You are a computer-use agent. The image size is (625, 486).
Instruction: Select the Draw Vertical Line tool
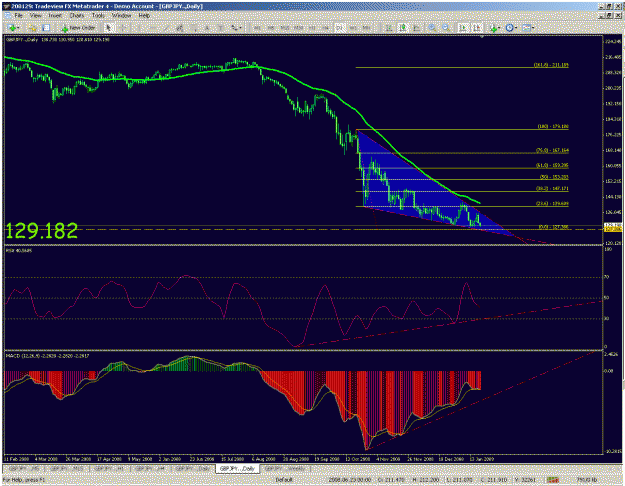[137, 28]
